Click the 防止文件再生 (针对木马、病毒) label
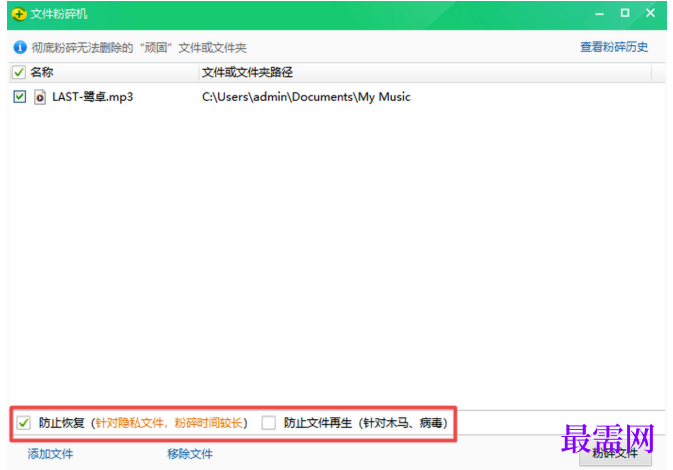The height and width of the screenshot is (470, 673). tap(366, 423)
